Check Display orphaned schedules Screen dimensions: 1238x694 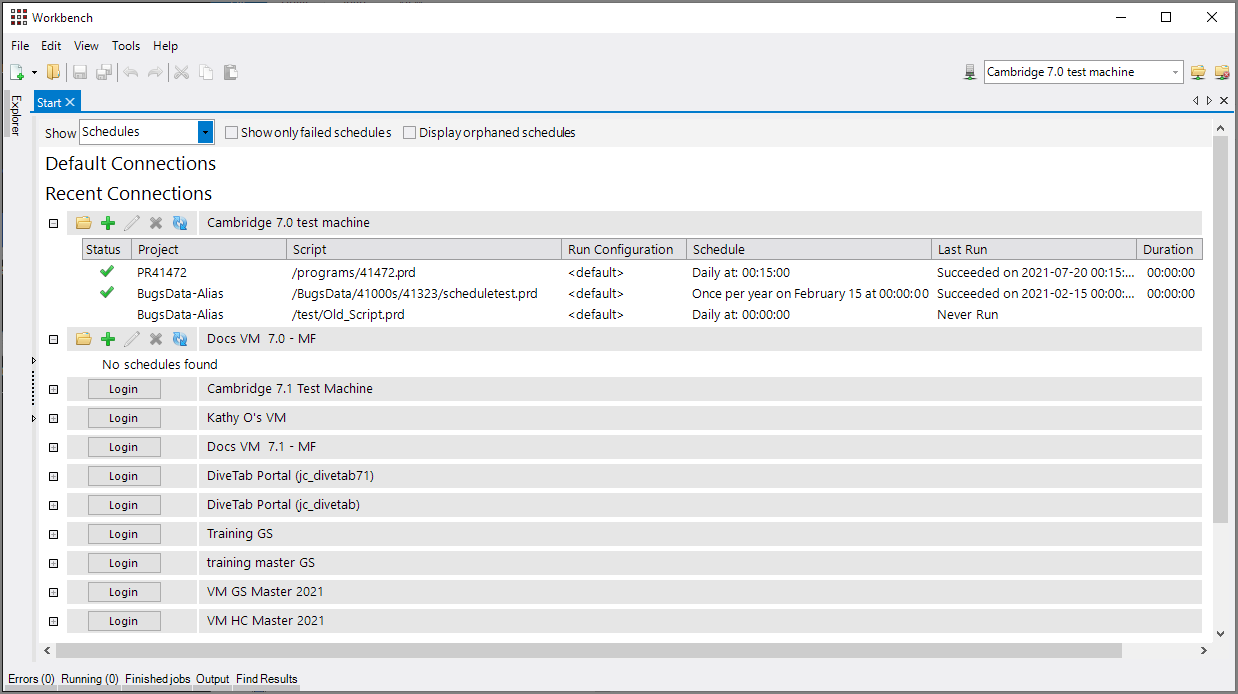click(x=409, y=132)
